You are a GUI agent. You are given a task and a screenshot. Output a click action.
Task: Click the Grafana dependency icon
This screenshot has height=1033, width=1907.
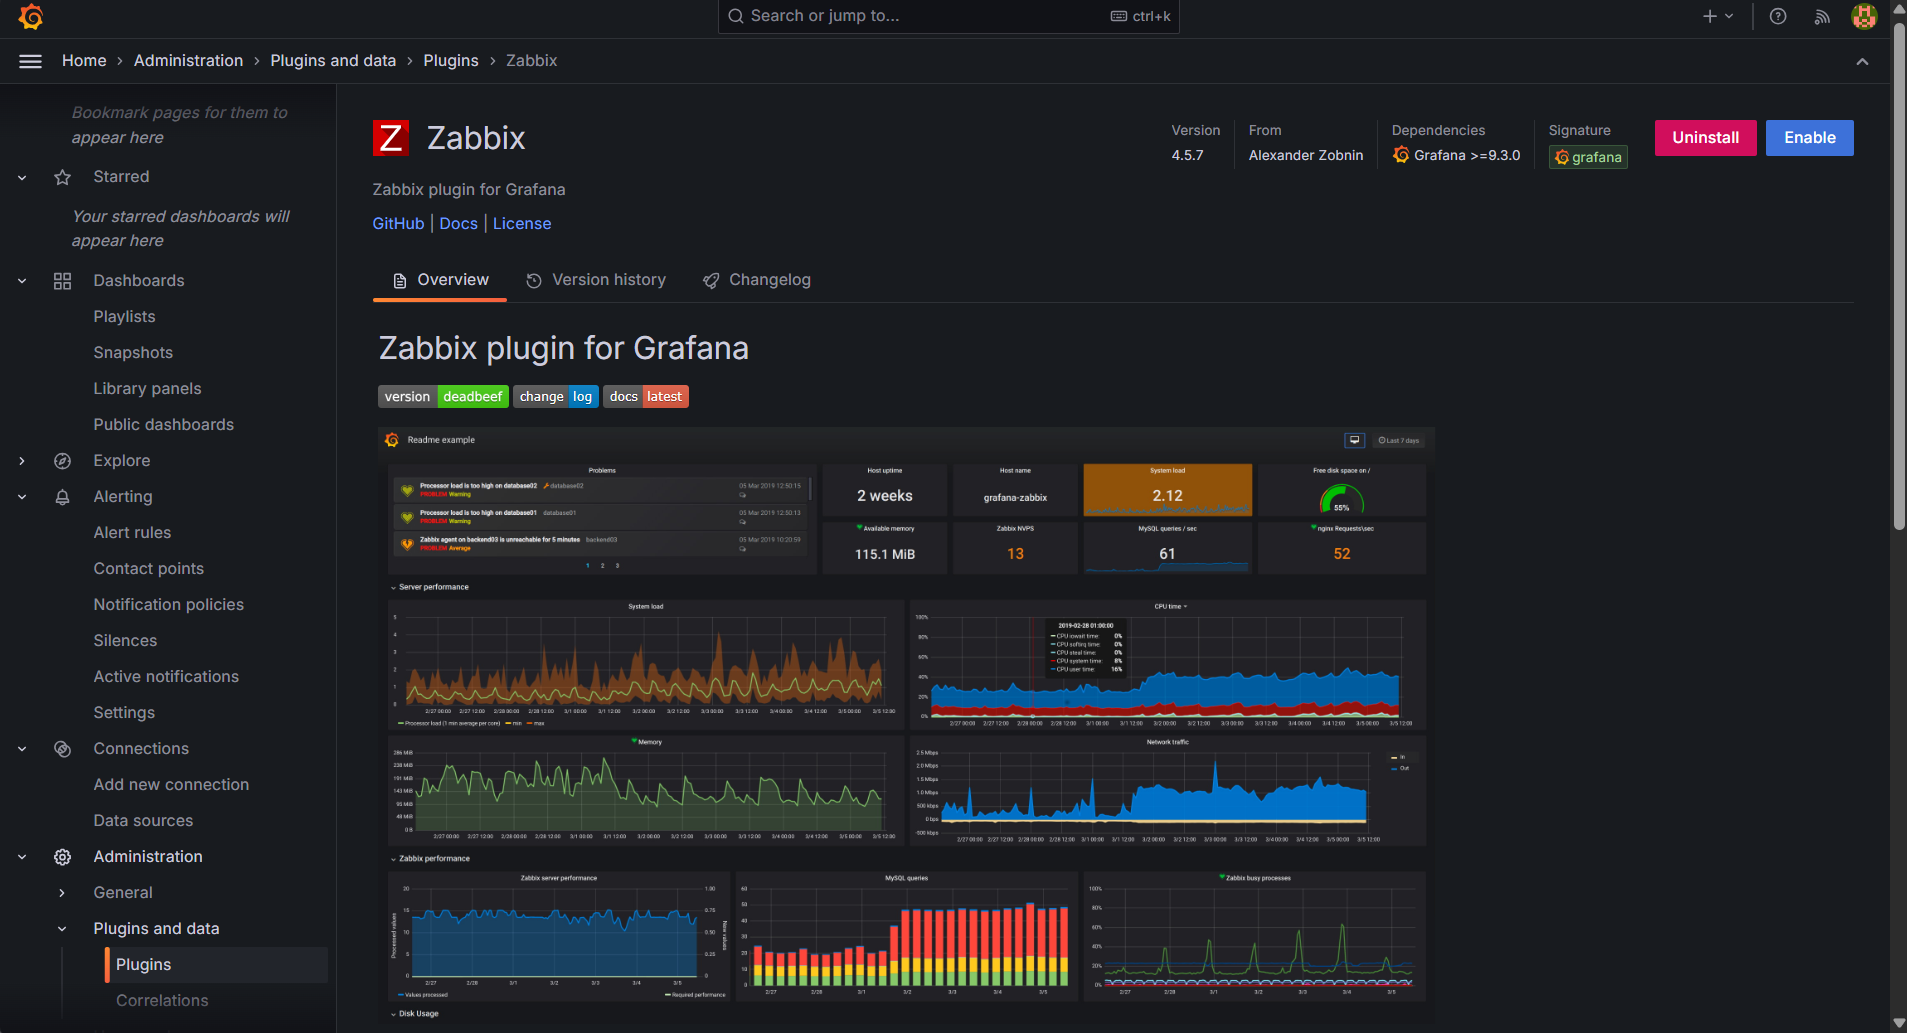tap(1401, 155)
